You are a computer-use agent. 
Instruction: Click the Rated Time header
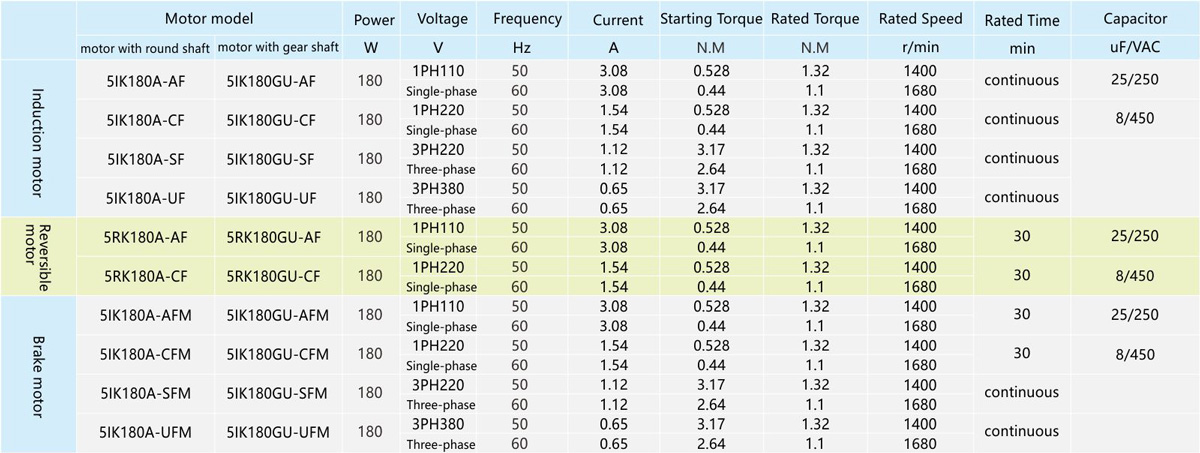(x=1021, y=21)
